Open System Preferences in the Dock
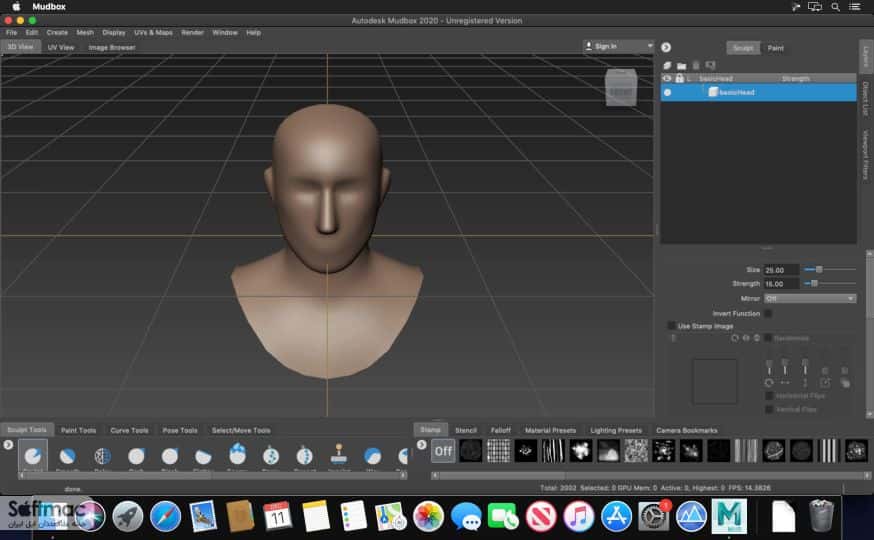The image size is (874, 540). point(652,516)
